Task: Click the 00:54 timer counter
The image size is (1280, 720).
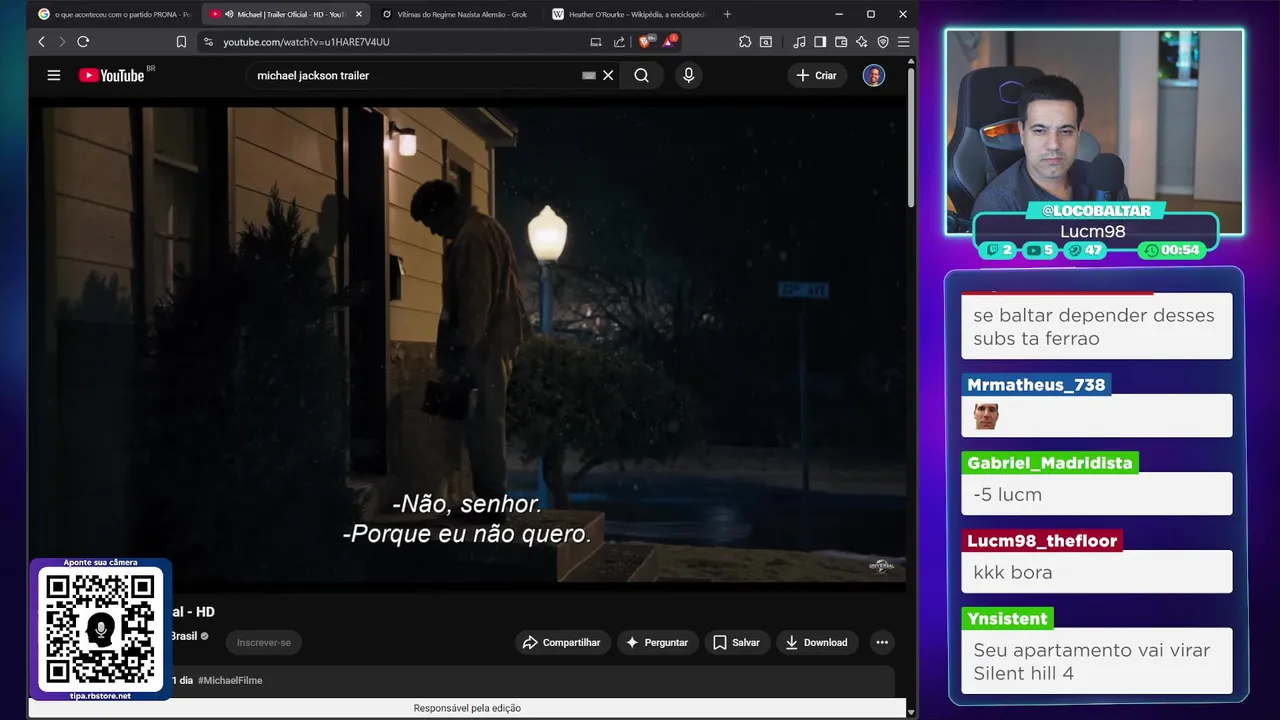Action: [1172, 250]
